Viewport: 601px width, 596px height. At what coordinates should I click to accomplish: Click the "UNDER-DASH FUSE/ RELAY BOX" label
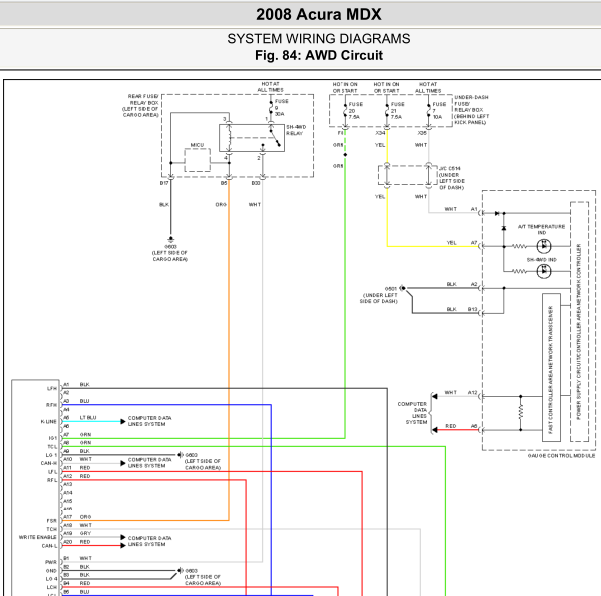[471, 103]
